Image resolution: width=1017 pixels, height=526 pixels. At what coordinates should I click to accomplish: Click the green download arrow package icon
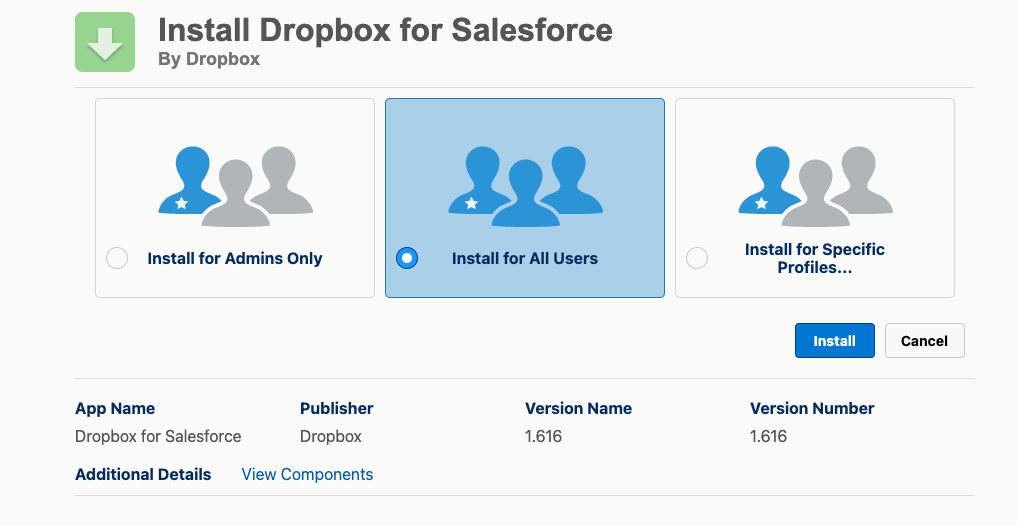pos(105,42)
